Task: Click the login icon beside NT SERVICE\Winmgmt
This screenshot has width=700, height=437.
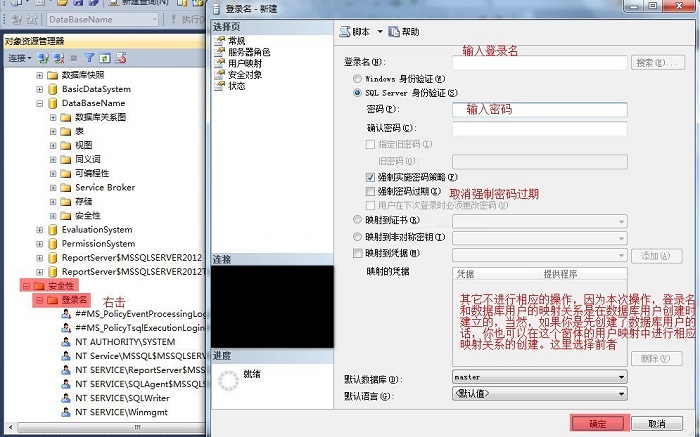Action: pyautogui.click(x=66, y=412)
